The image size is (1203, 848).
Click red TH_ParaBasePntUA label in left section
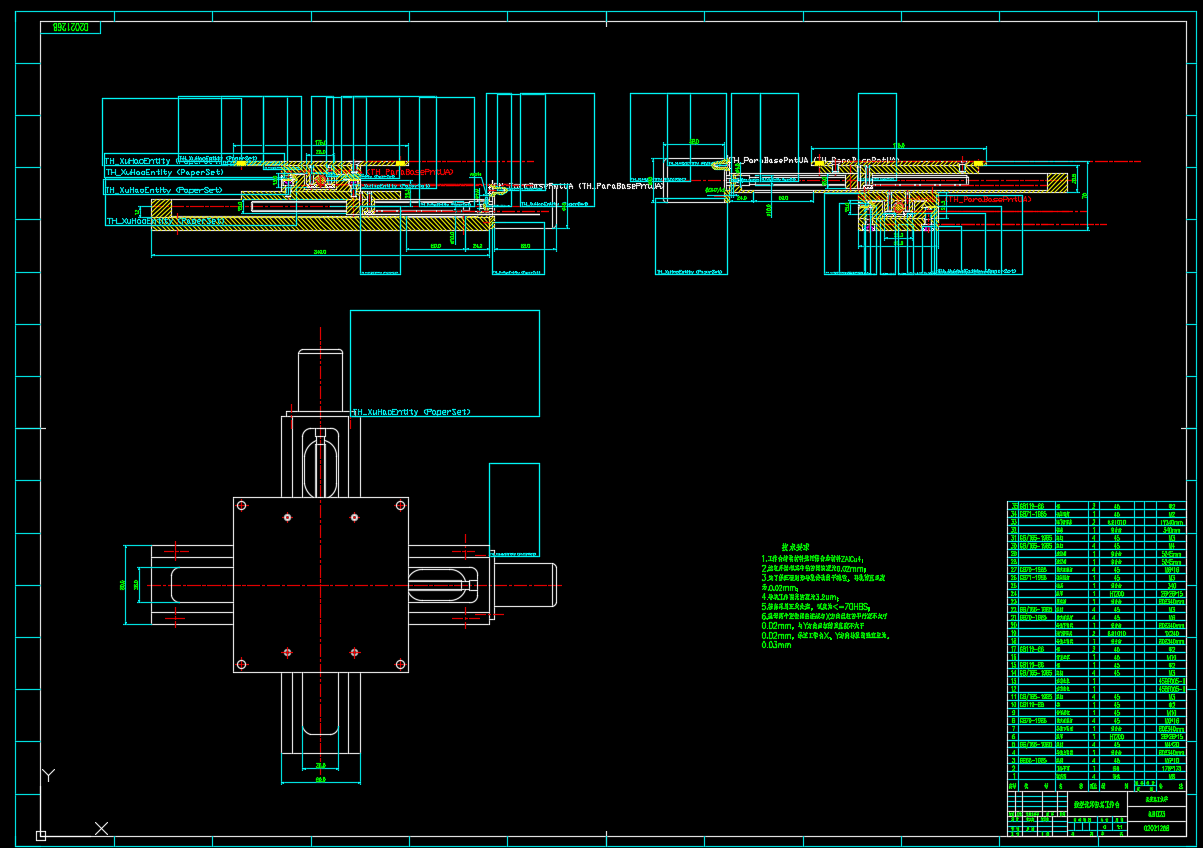(x=411, y=172)
